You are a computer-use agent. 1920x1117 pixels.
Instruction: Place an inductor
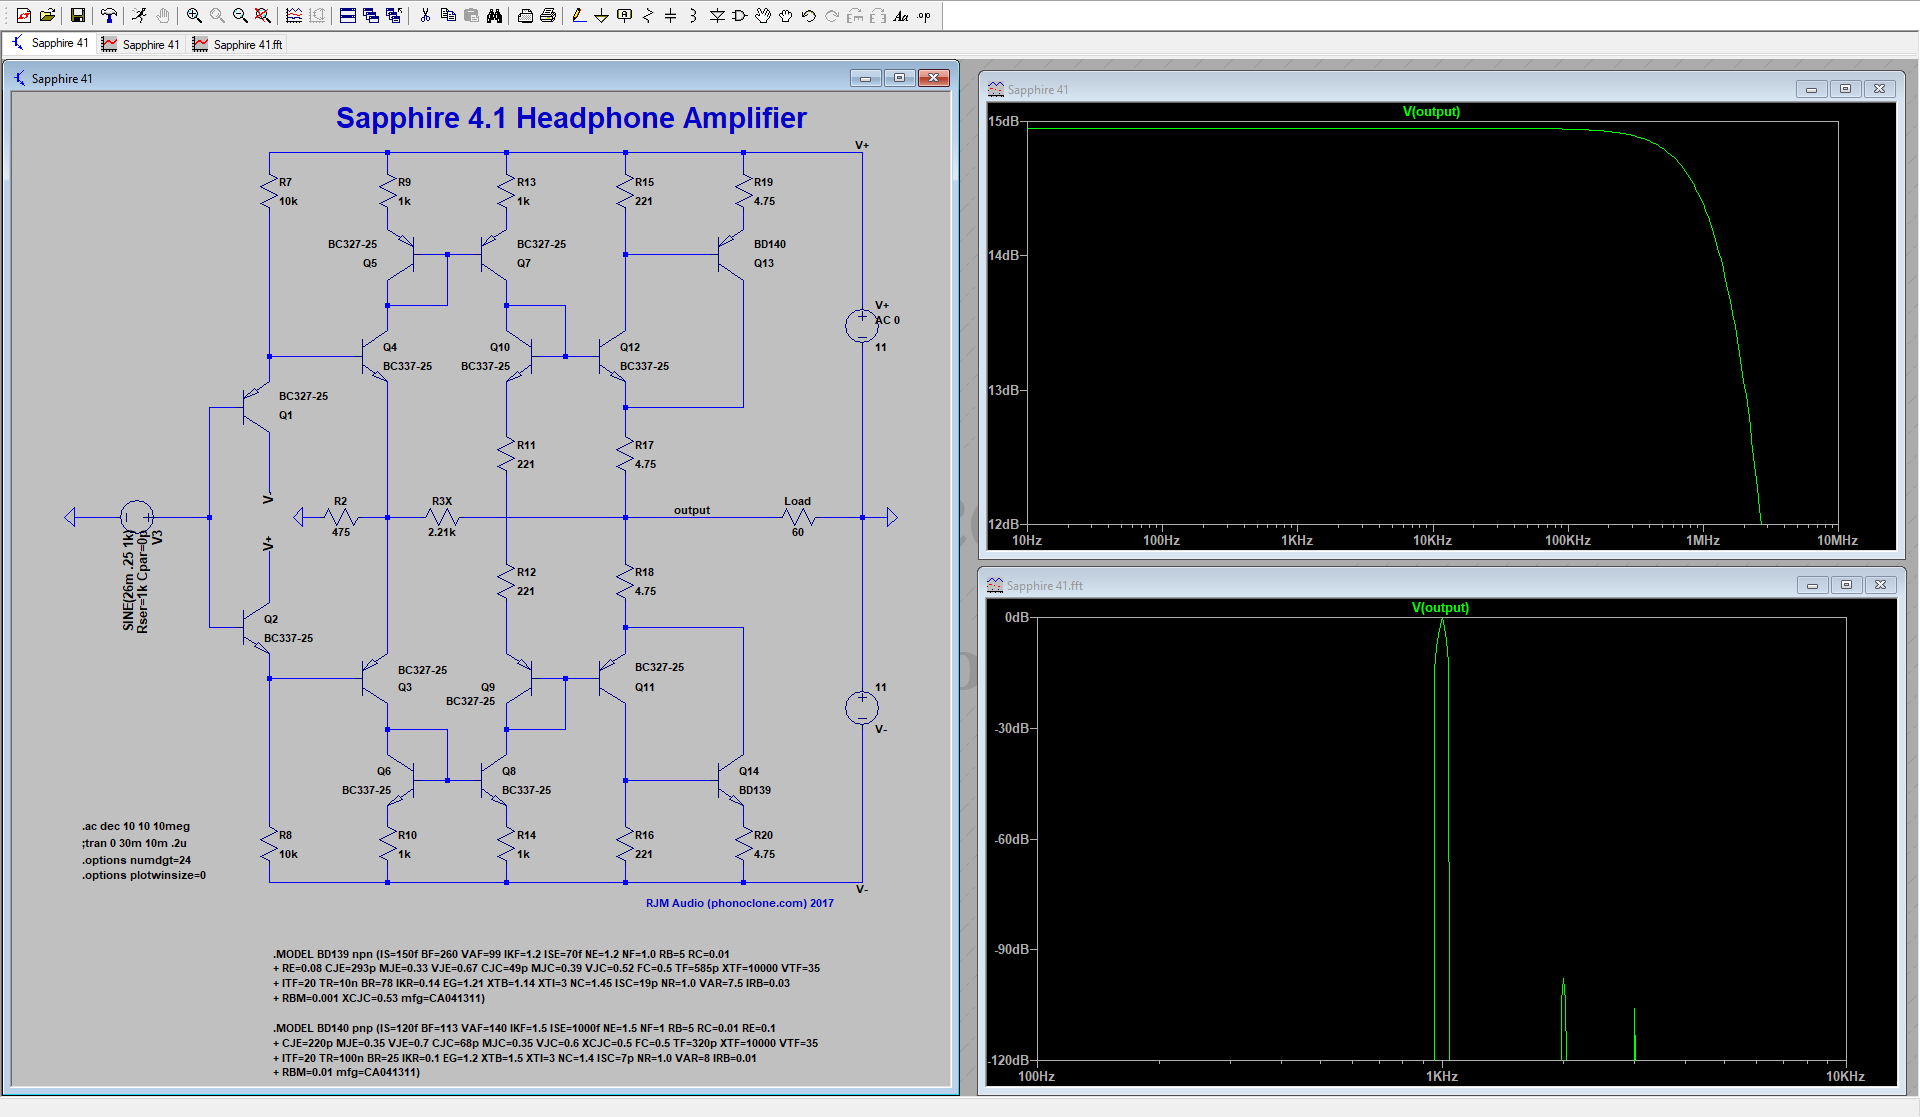pyautogui.click(x=694, y=15)
